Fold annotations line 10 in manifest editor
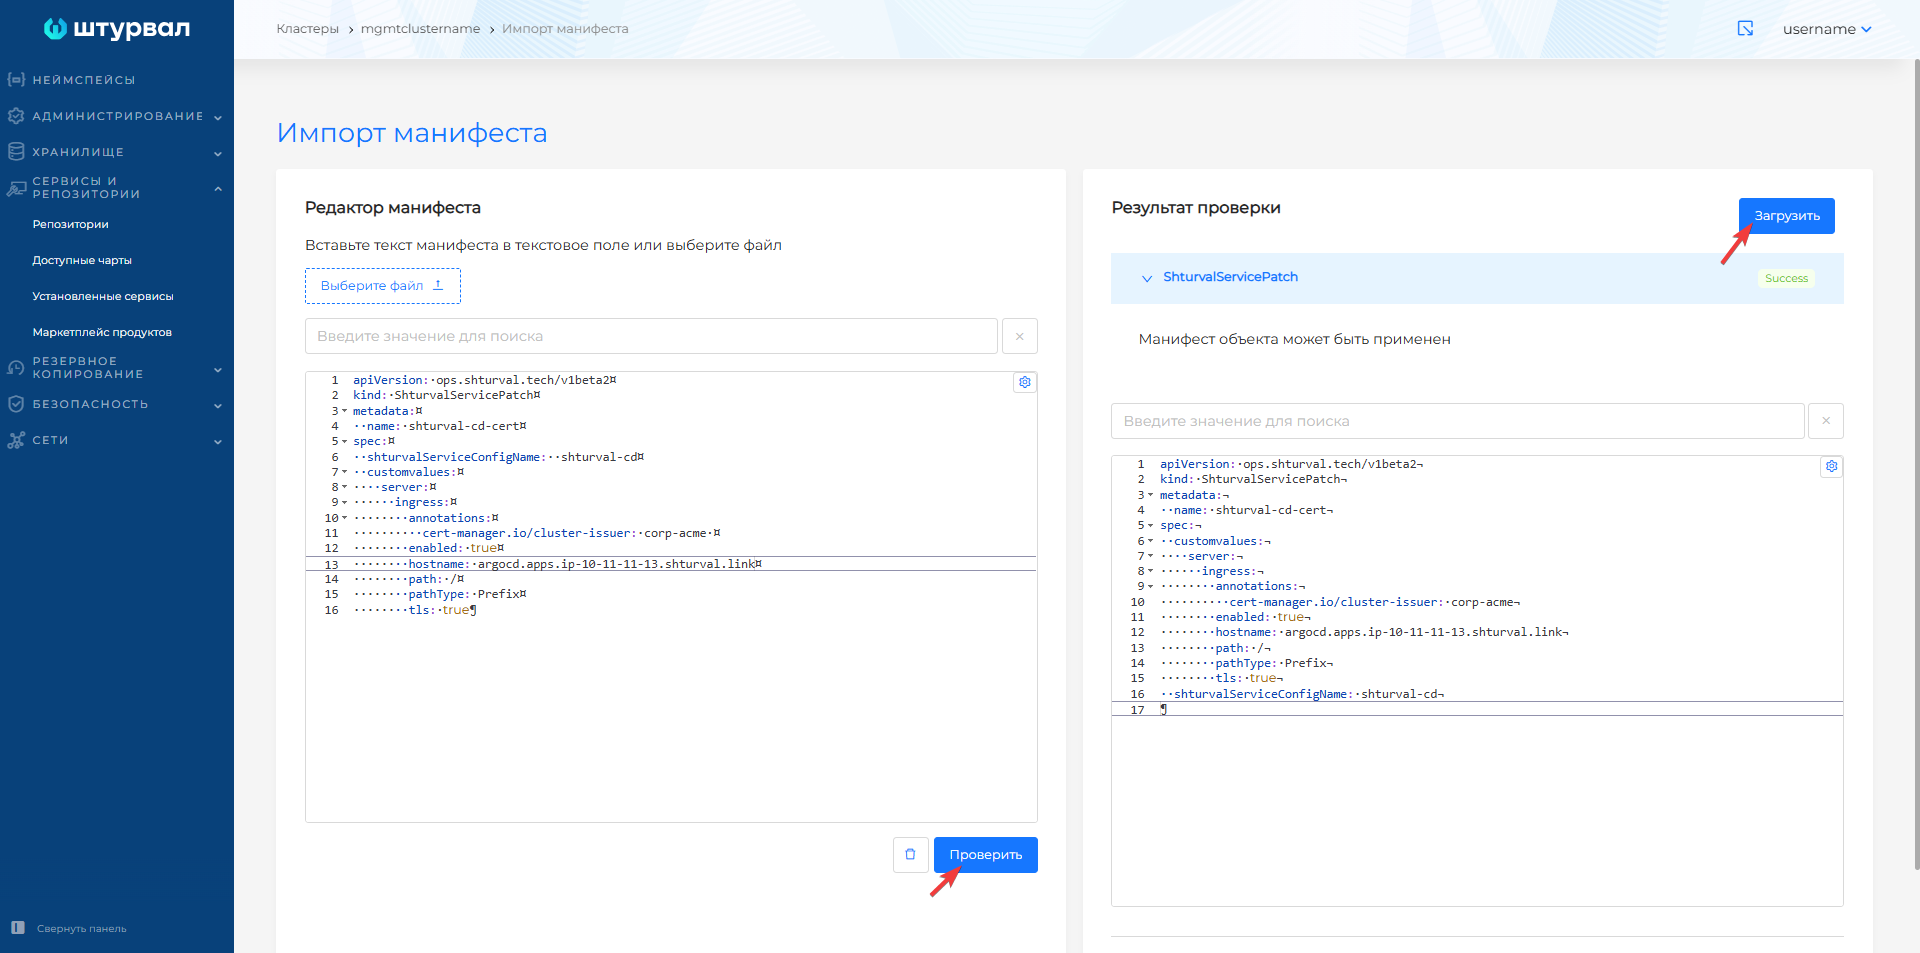The width and height of the screenshot is (1920, 953). (345, 518)
